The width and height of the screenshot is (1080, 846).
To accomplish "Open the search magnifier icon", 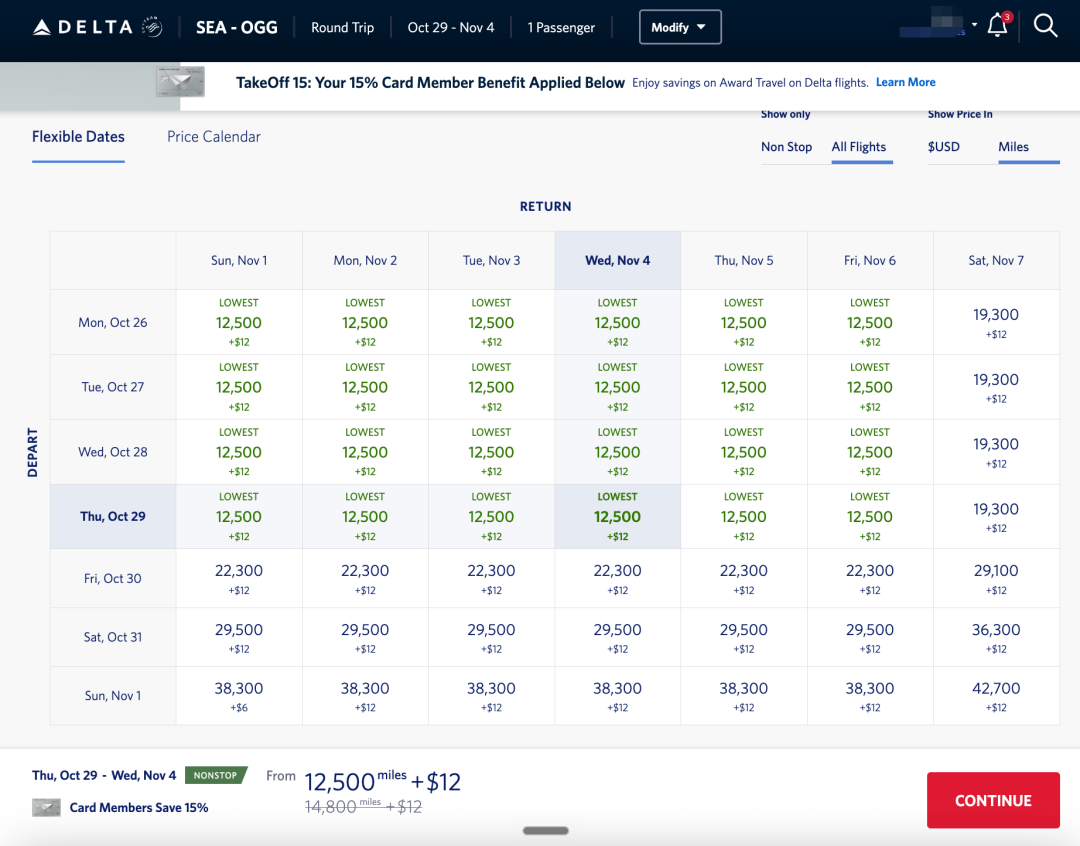I will point(1045,26).
